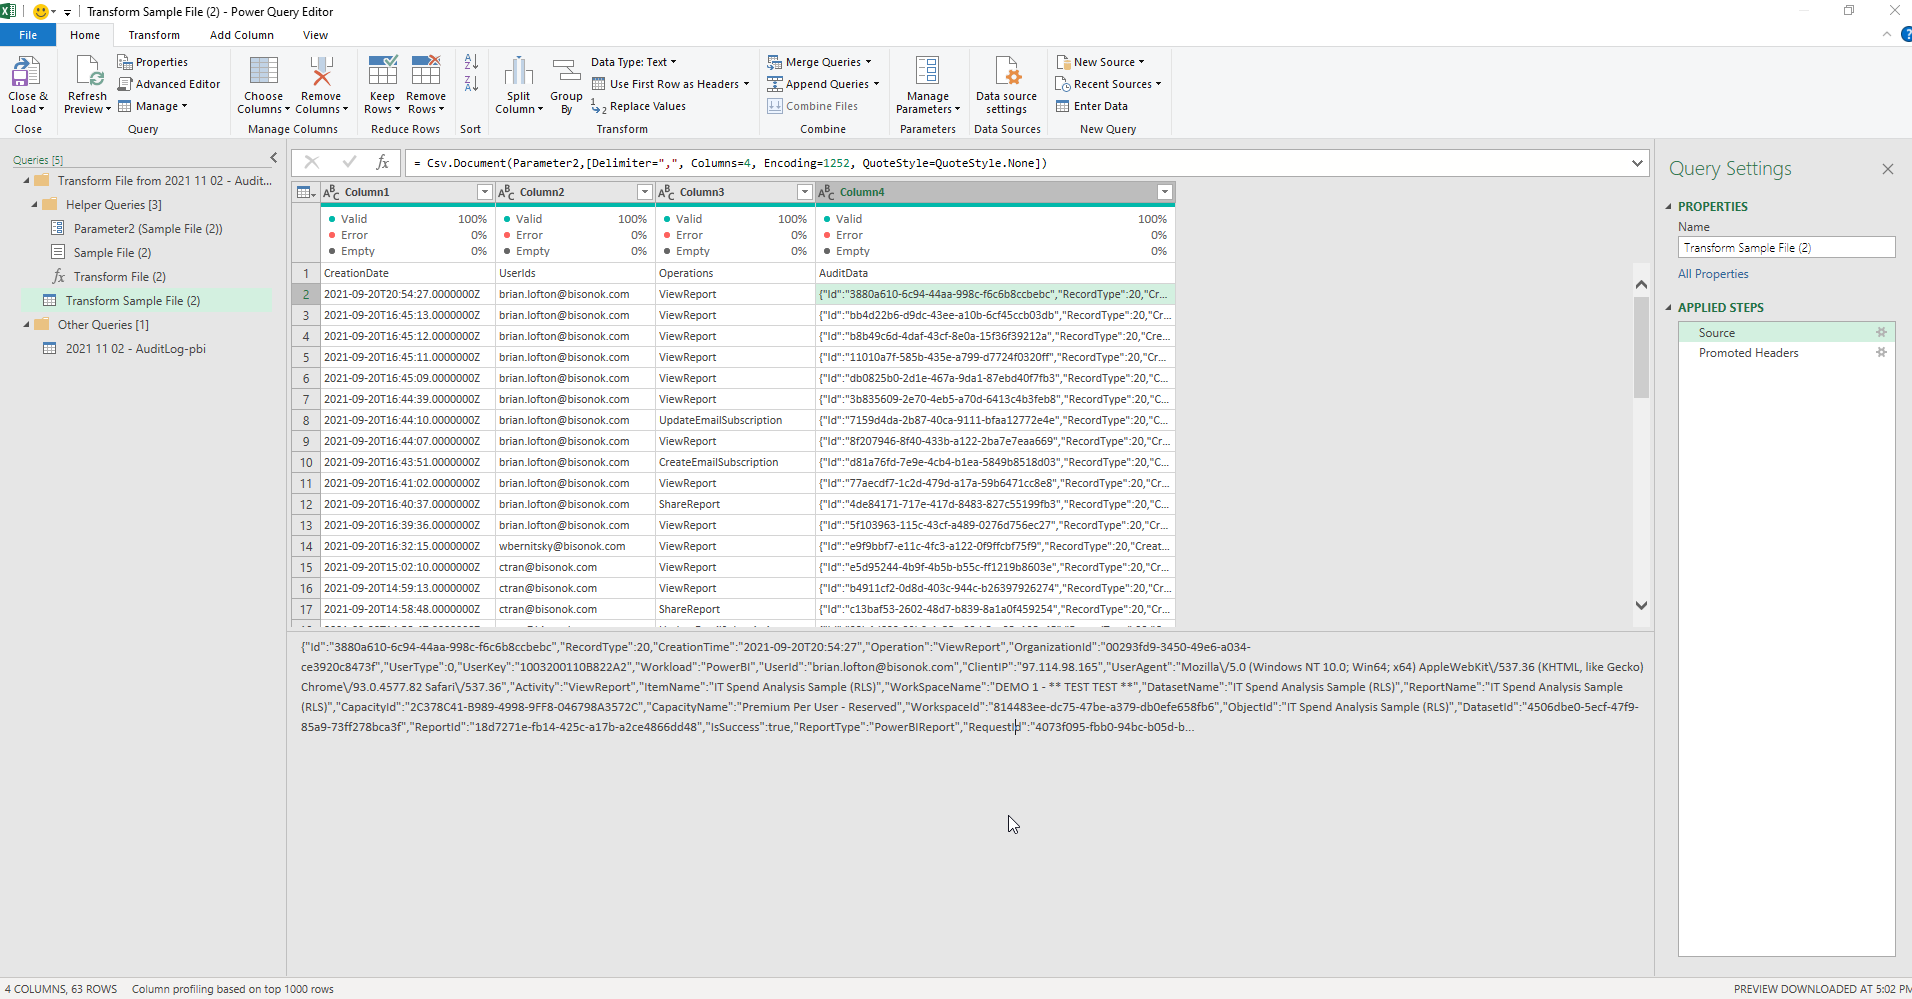Select the UpdateEmailSubscription cell
This screenshot has height=999, width=1912.
click(x=735, y=420)
